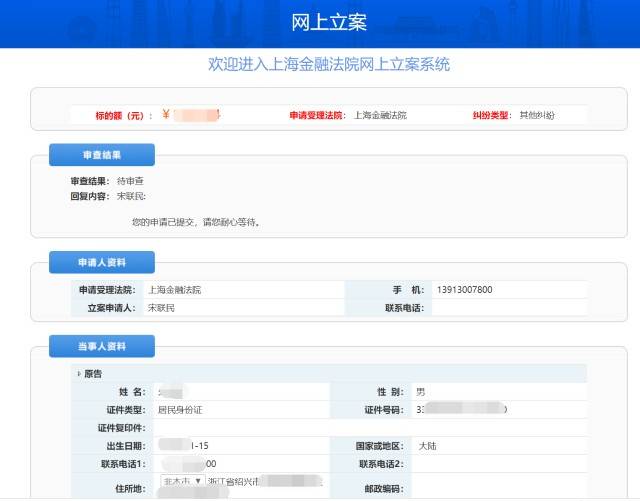The image size is (640, 501).
Task: Click the 邮政编码 empty field
Action: click(498, 488)
